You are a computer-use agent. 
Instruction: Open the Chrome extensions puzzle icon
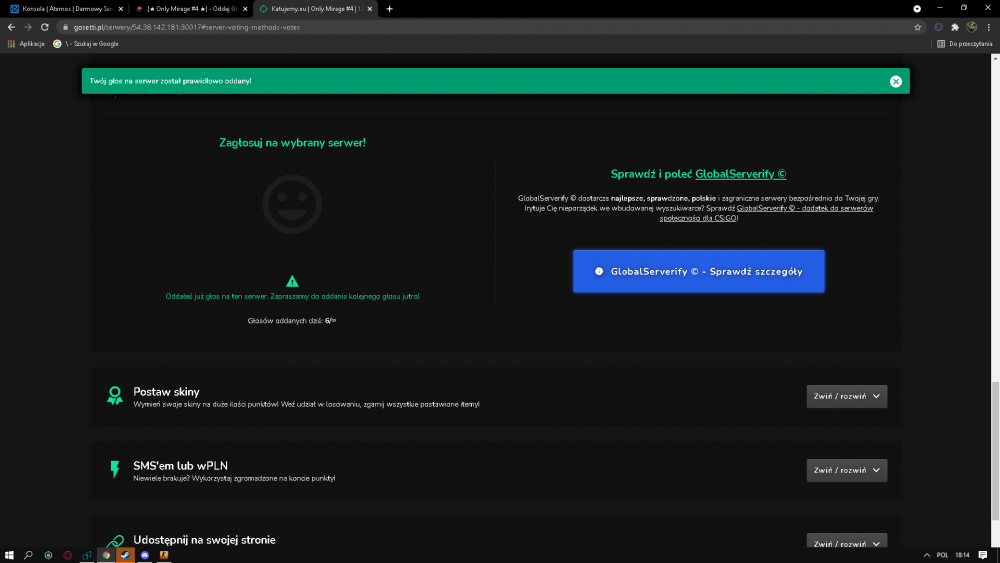[955, 27]
